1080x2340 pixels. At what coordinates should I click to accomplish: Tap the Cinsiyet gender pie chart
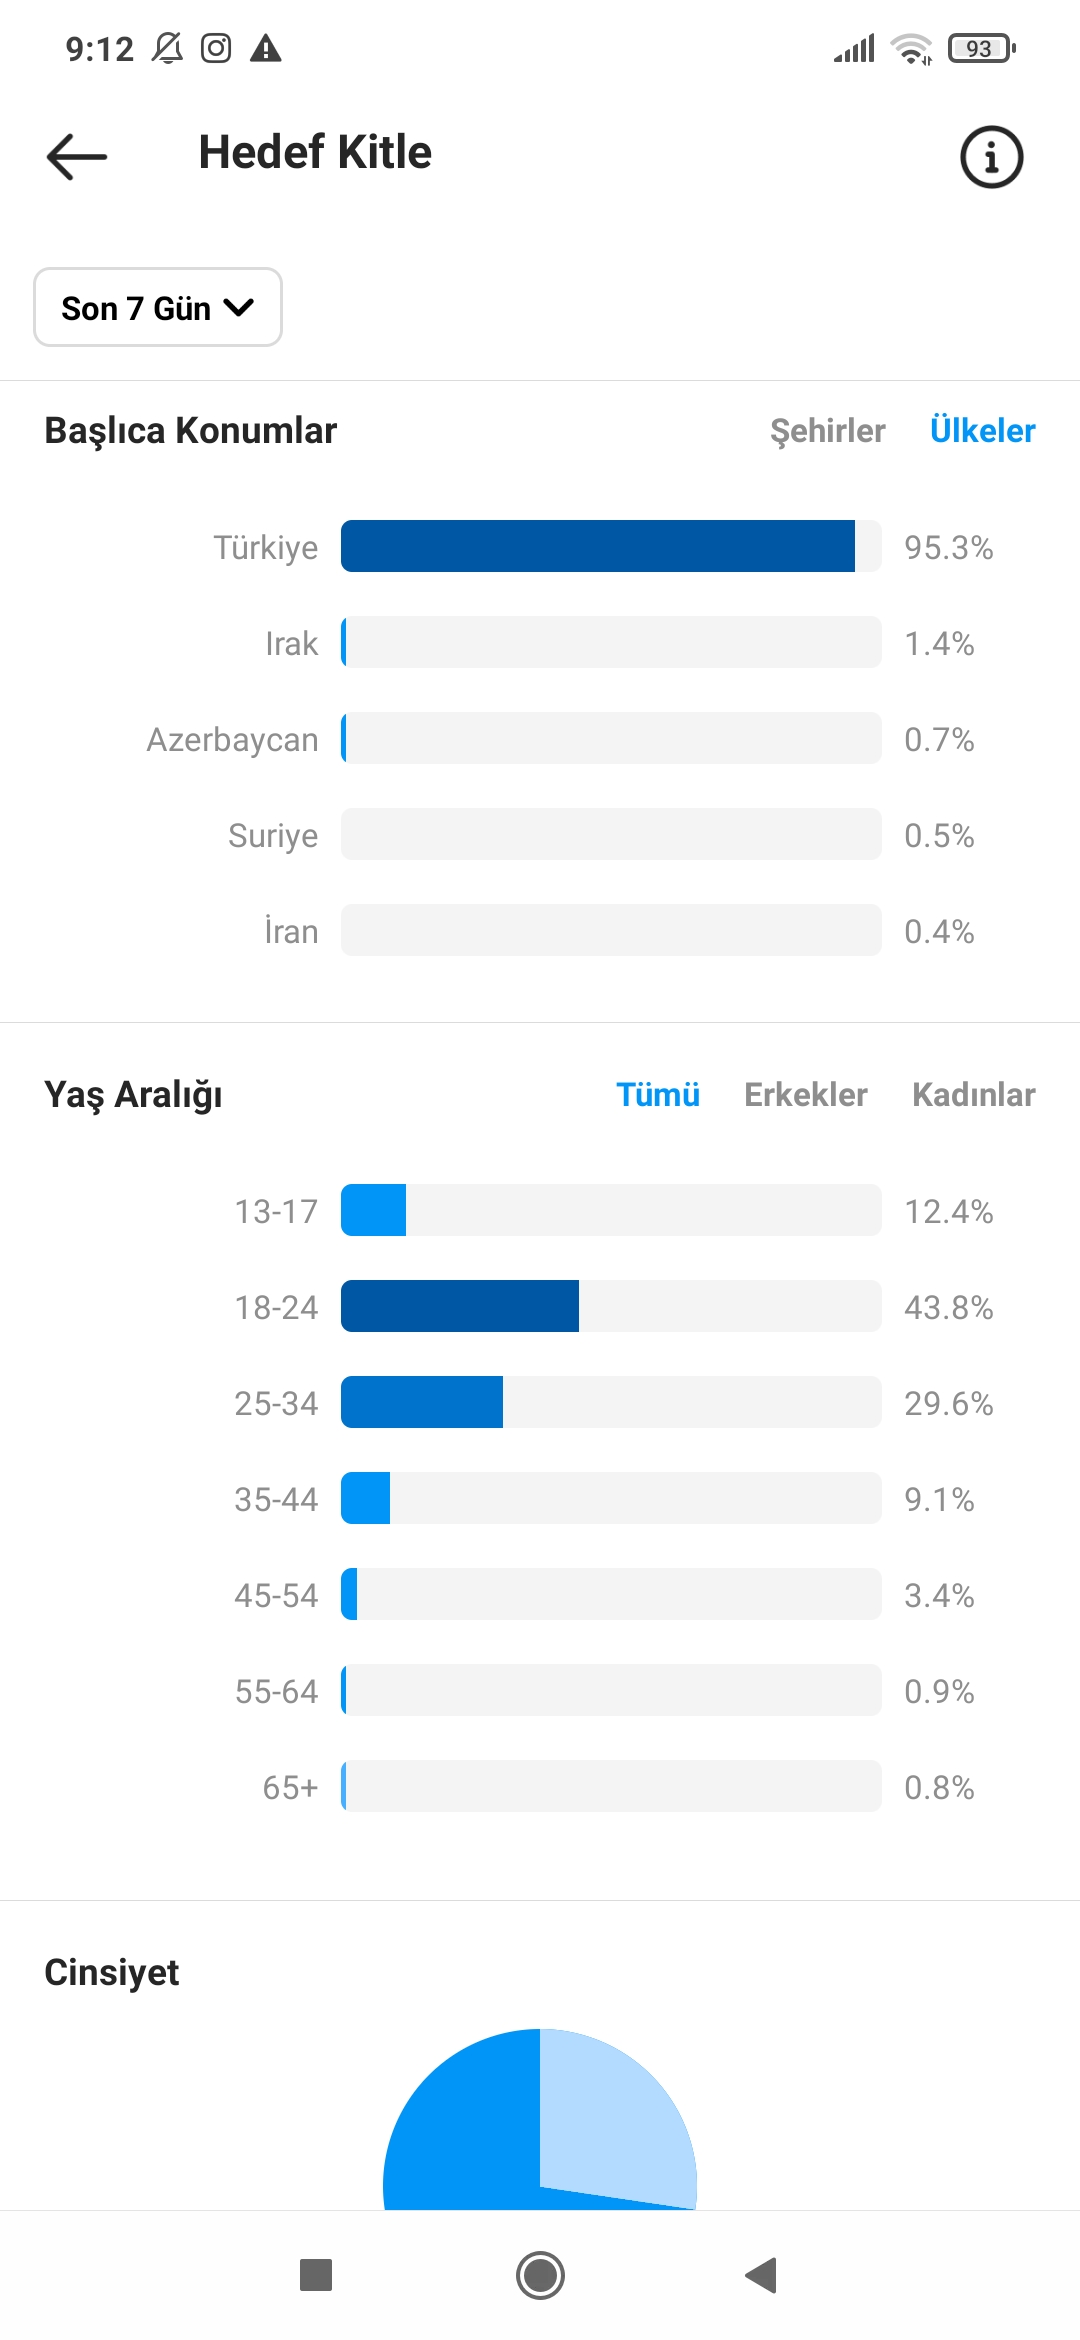click(x=540, y=2119)
